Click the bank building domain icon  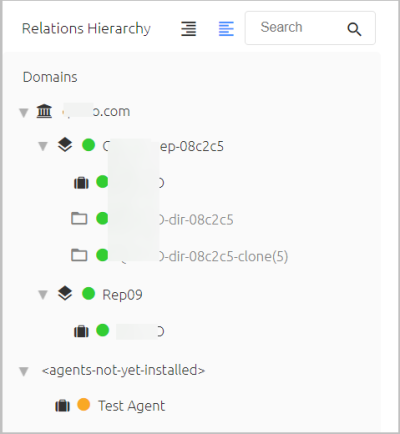tap(44, 111)
